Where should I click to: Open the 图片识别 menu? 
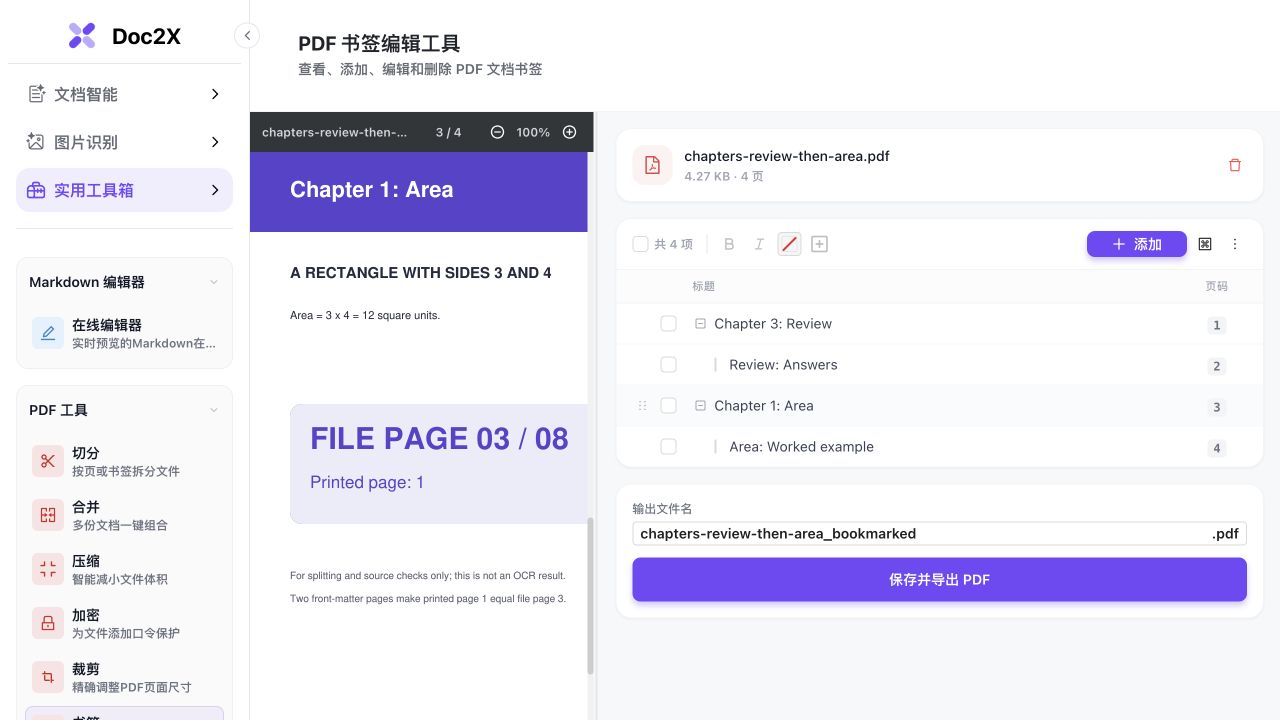124,142
